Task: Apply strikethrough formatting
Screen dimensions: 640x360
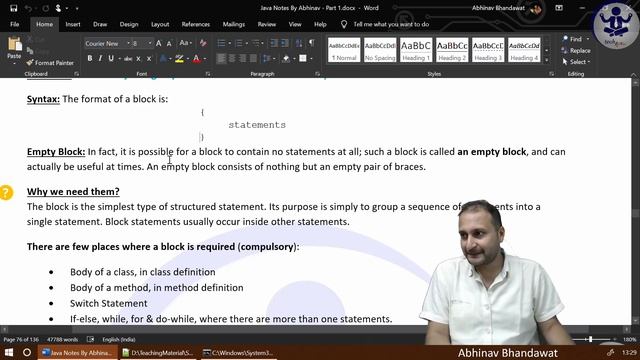Action: tap(128, 59)
